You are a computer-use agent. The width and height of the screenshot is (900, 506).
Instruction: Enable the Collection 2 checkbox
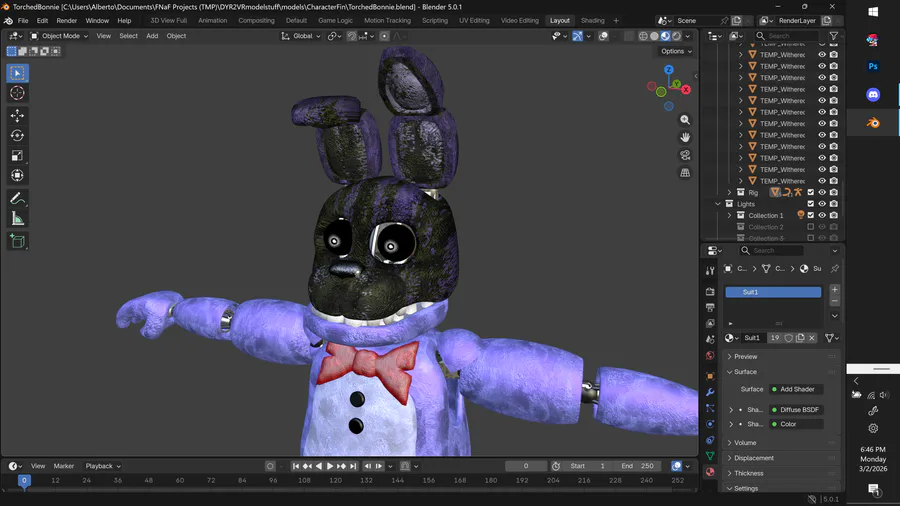(x=810, y=227)
